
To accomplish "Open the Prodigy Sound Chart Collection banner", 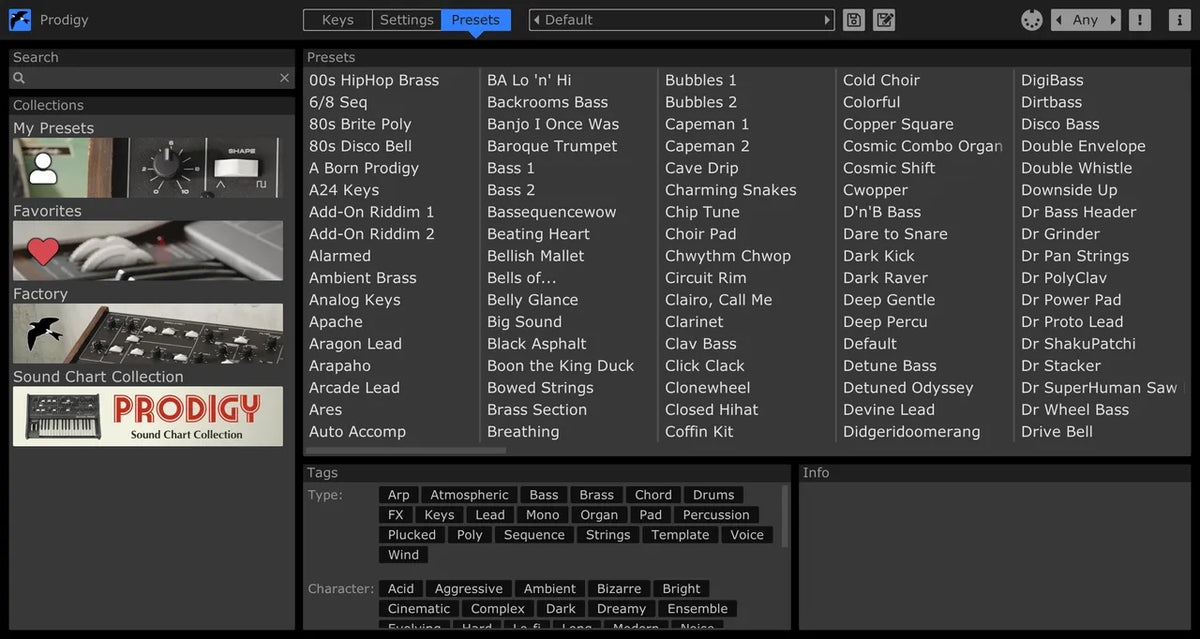I will point(148,416).
